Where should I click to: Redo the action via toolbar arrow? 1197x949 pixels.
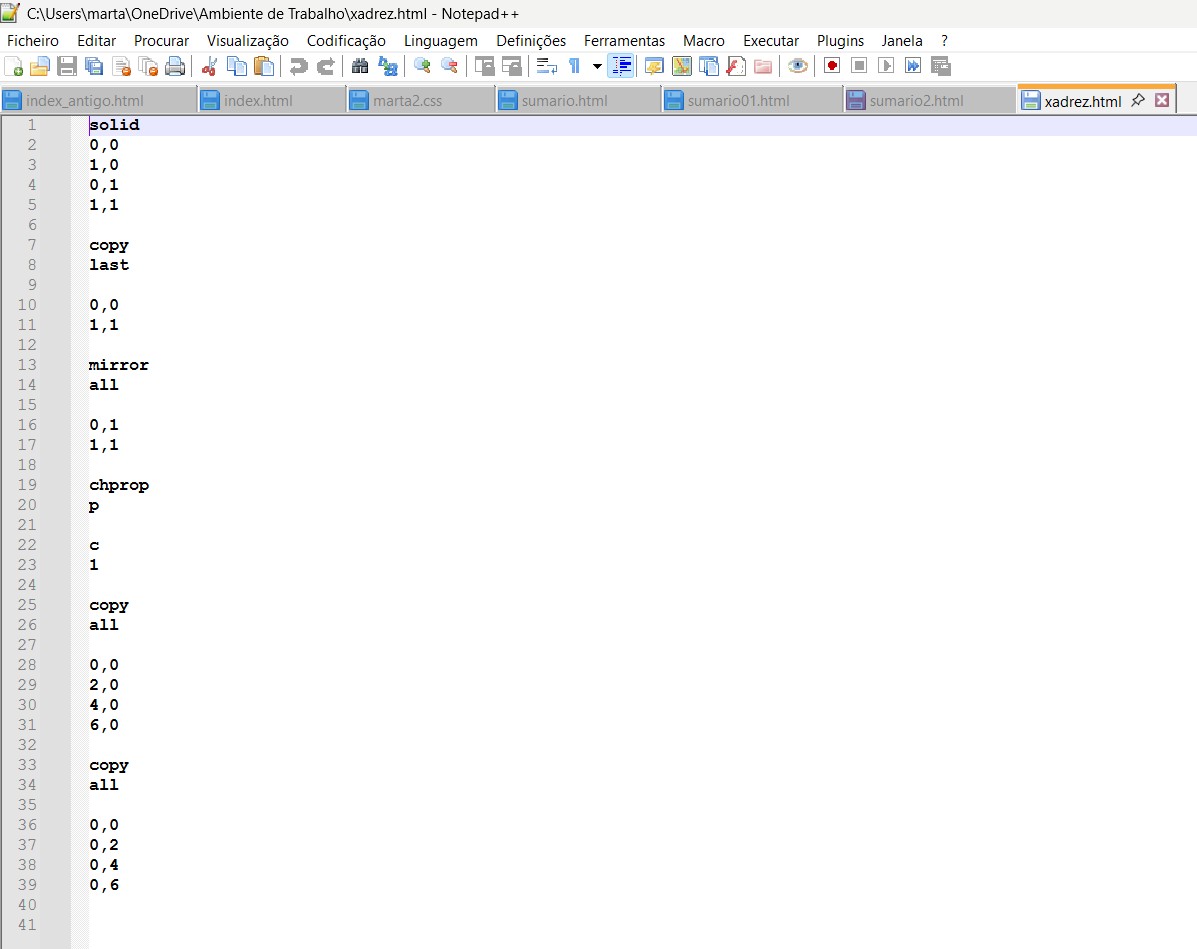point(325,66)
